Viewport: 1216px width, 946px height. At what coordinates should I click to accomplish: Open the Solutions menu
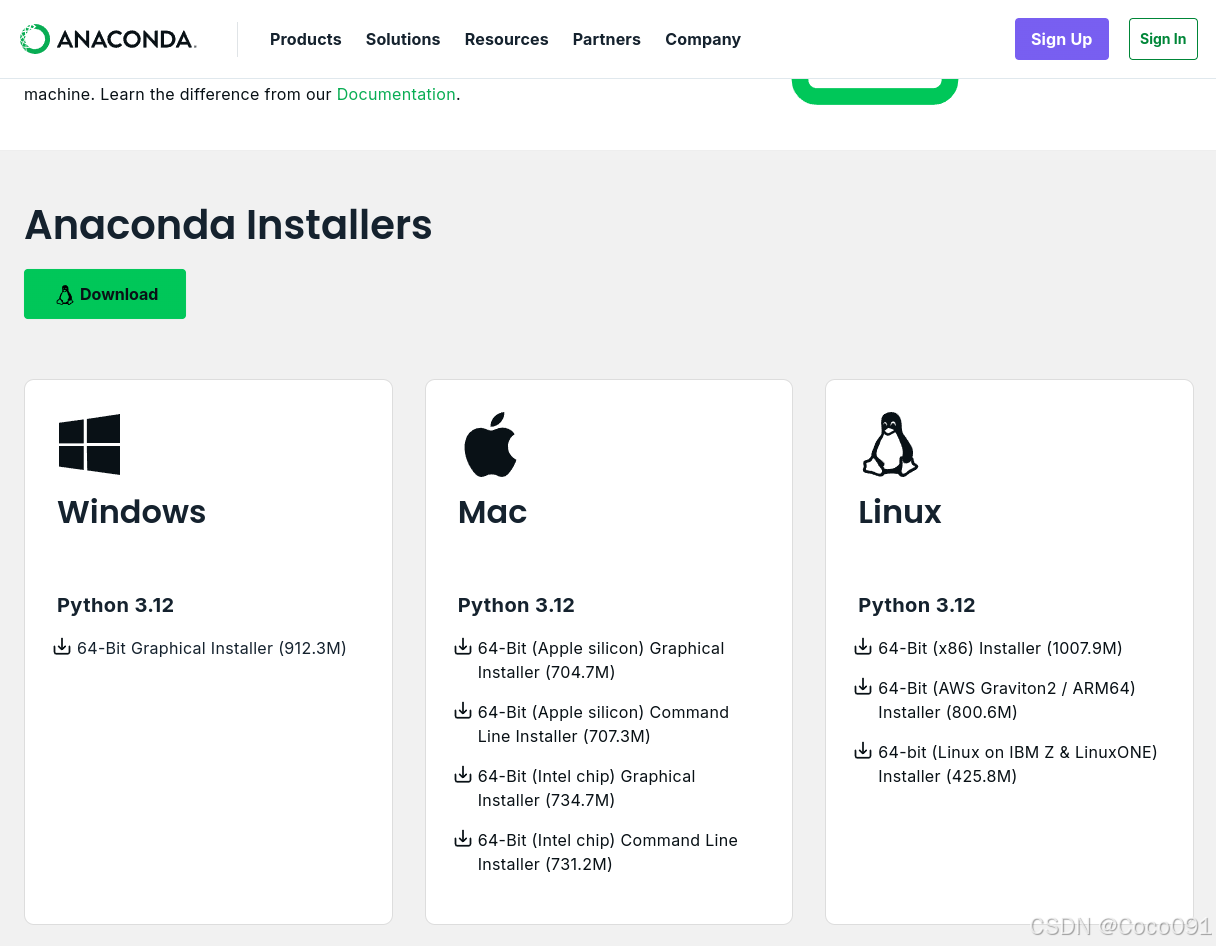pyautogui.click(x=403, y=39)
